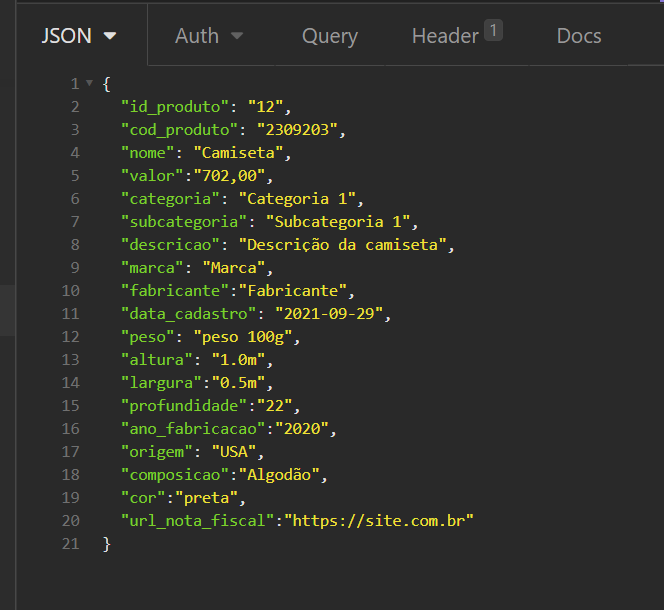Click the "peso 100g" value
This screenshot has width=664, height=610.
[243, 337]
